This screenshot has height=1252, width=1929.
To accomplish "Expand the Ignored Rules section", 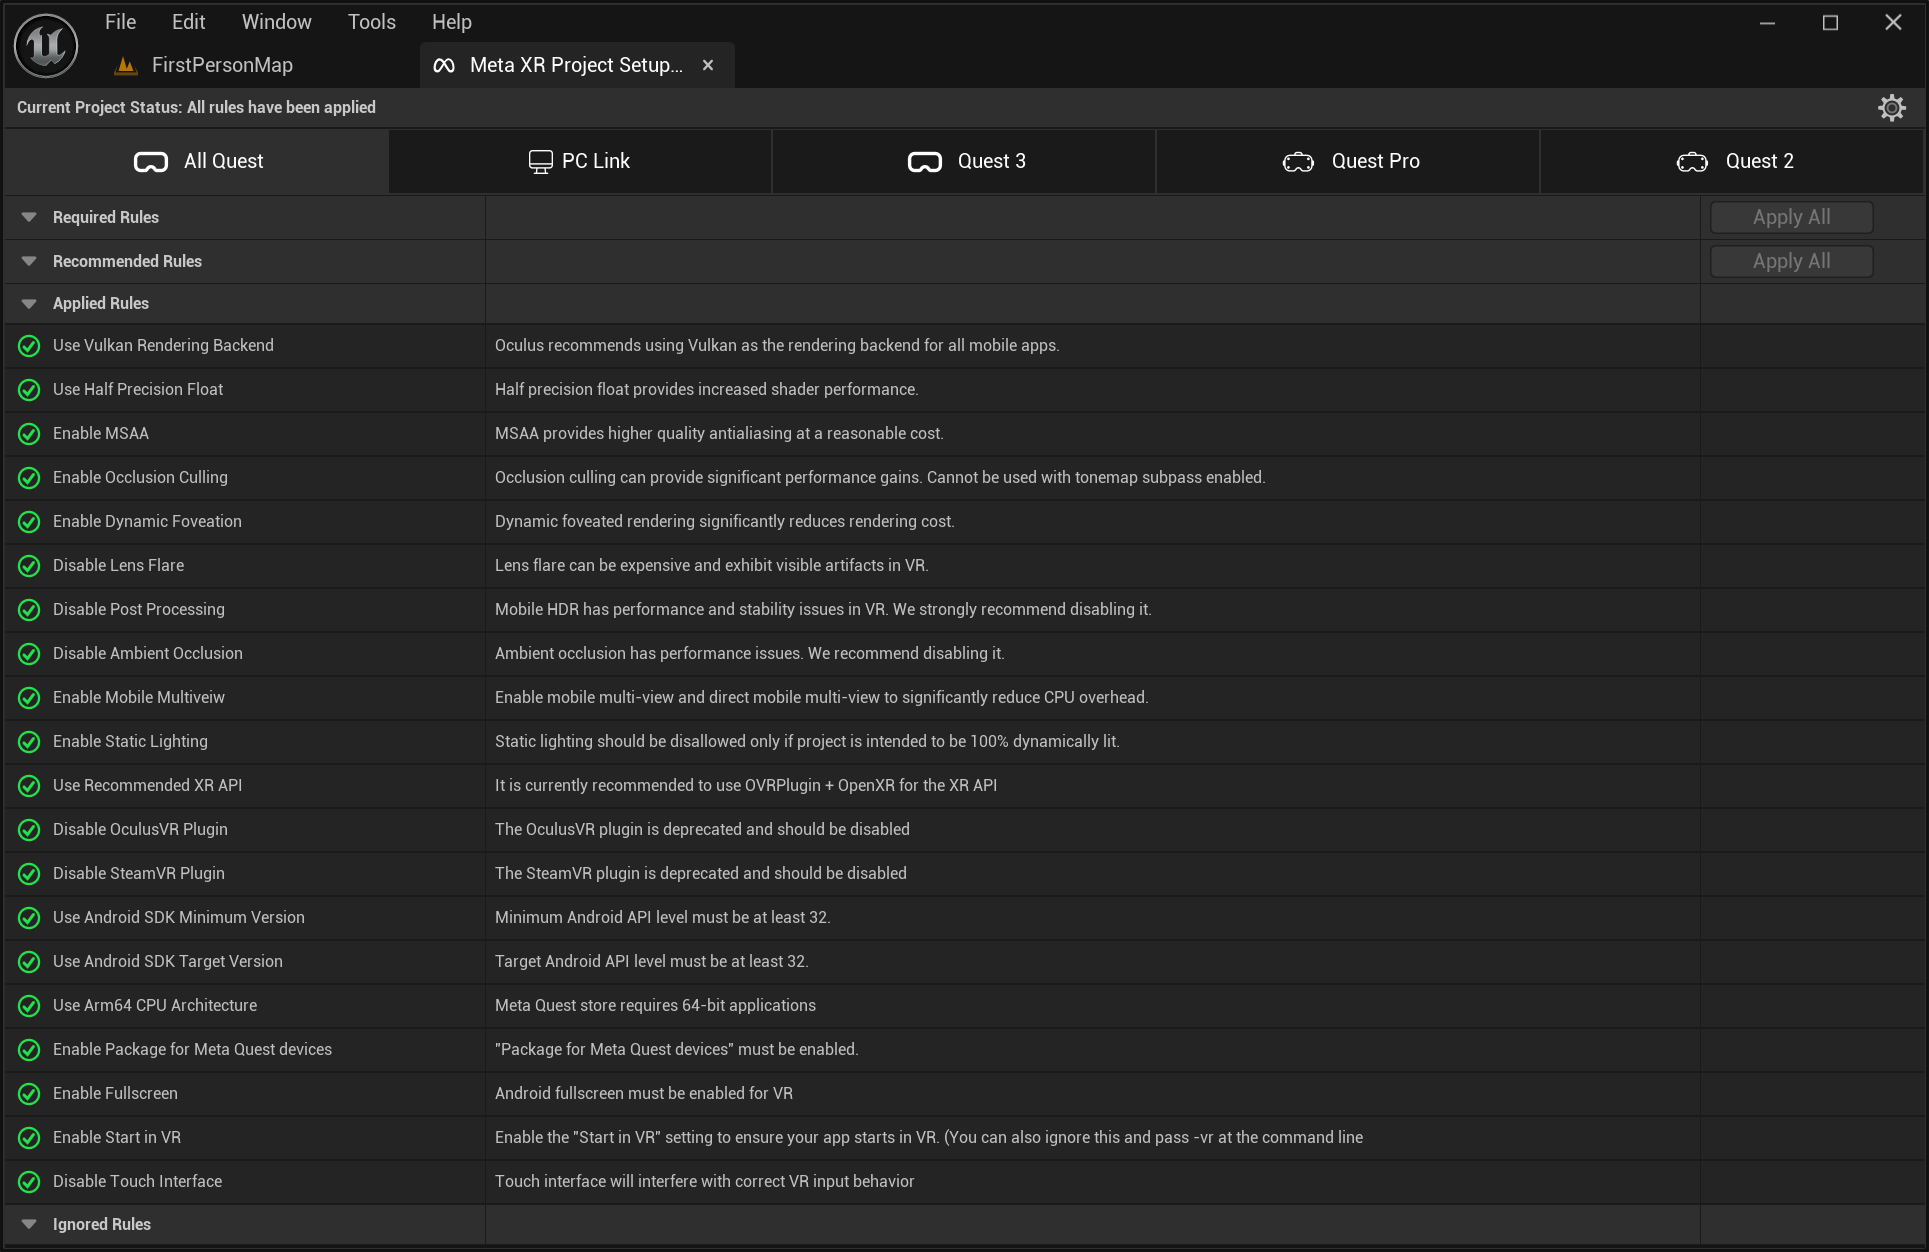I will click(x=29, y=1224).
